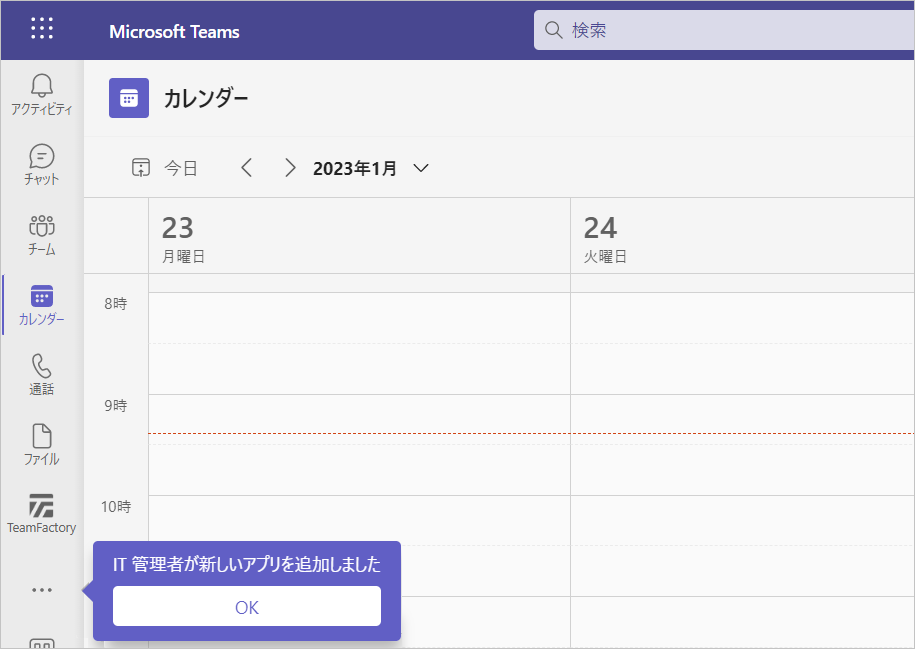Open the ファイル (Files) section
The height and width of the screenshot is (649, 915).
[x=41, y=445]
